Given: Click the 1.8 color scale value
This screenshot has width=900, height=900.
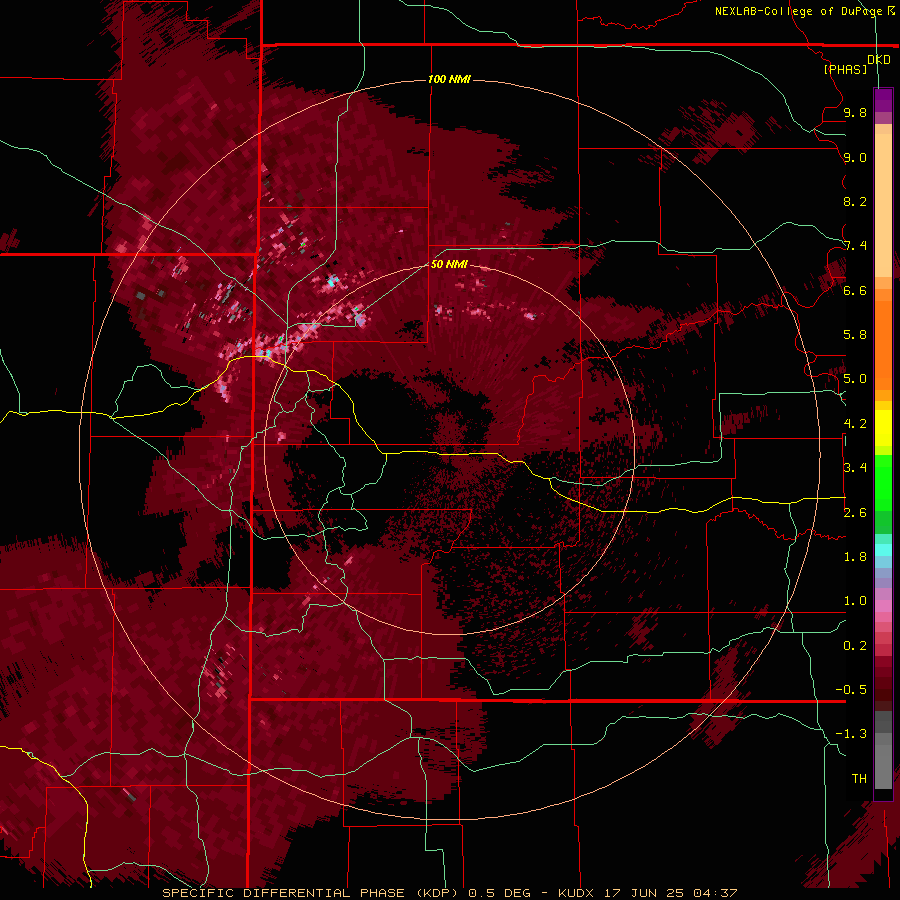Looking at the screenshot, I should [x=855, y=557].
